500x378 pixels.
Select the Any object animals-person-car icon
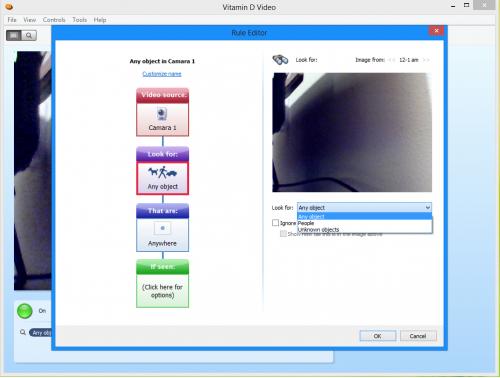click(162, 172)
